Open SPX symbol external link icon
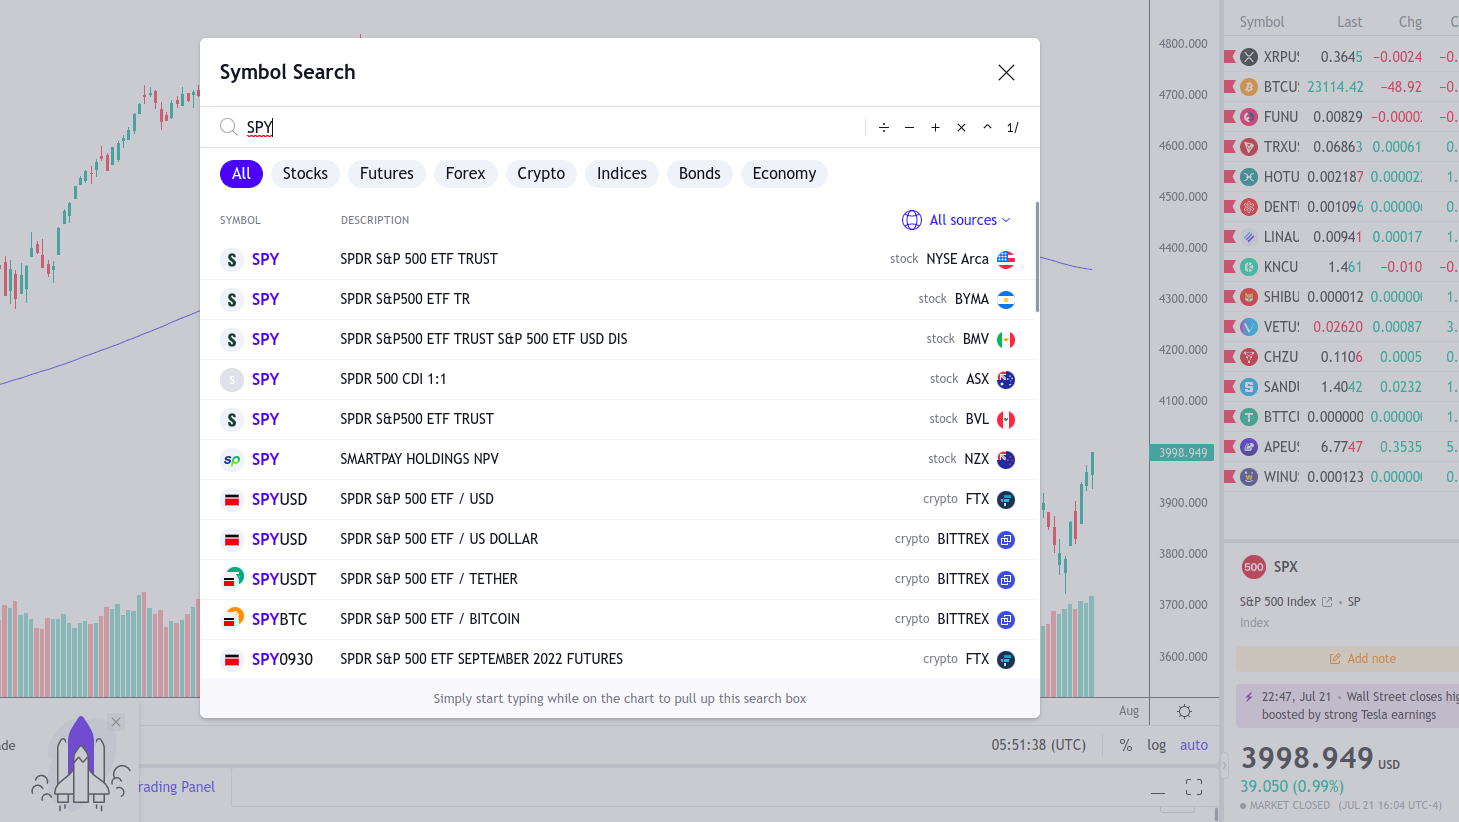The height and width of the screenshot is (822, 1459). pos(1327,602)
